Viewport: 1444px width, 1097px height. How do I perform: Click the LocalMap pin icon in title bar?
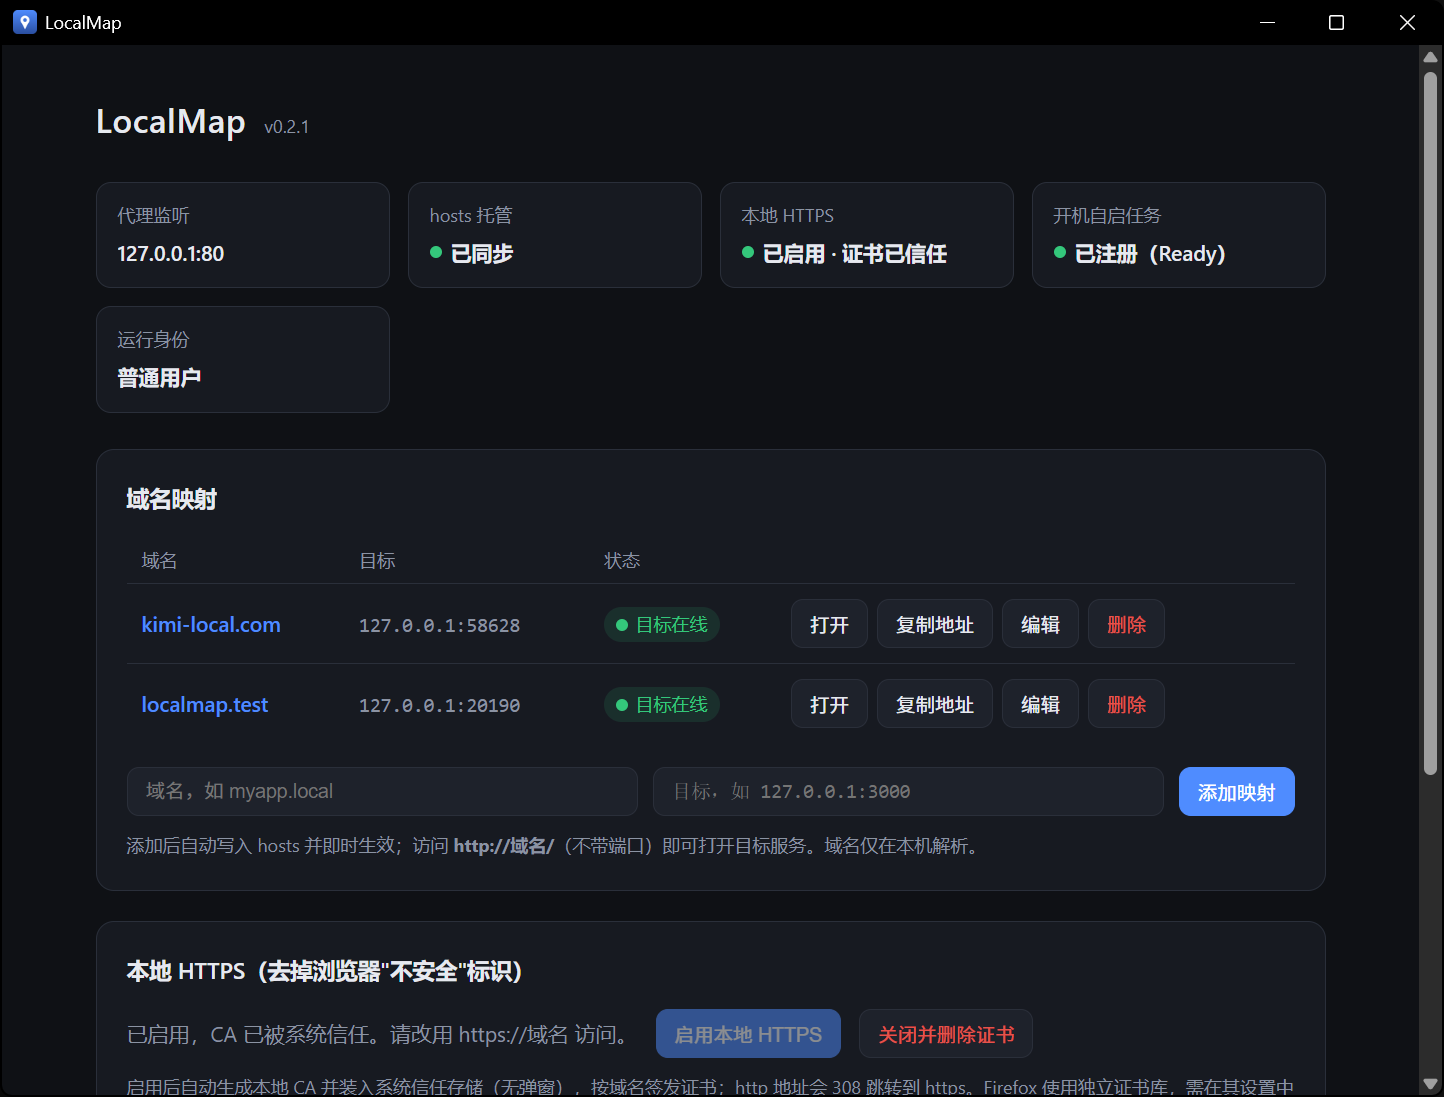coord(25,22)
